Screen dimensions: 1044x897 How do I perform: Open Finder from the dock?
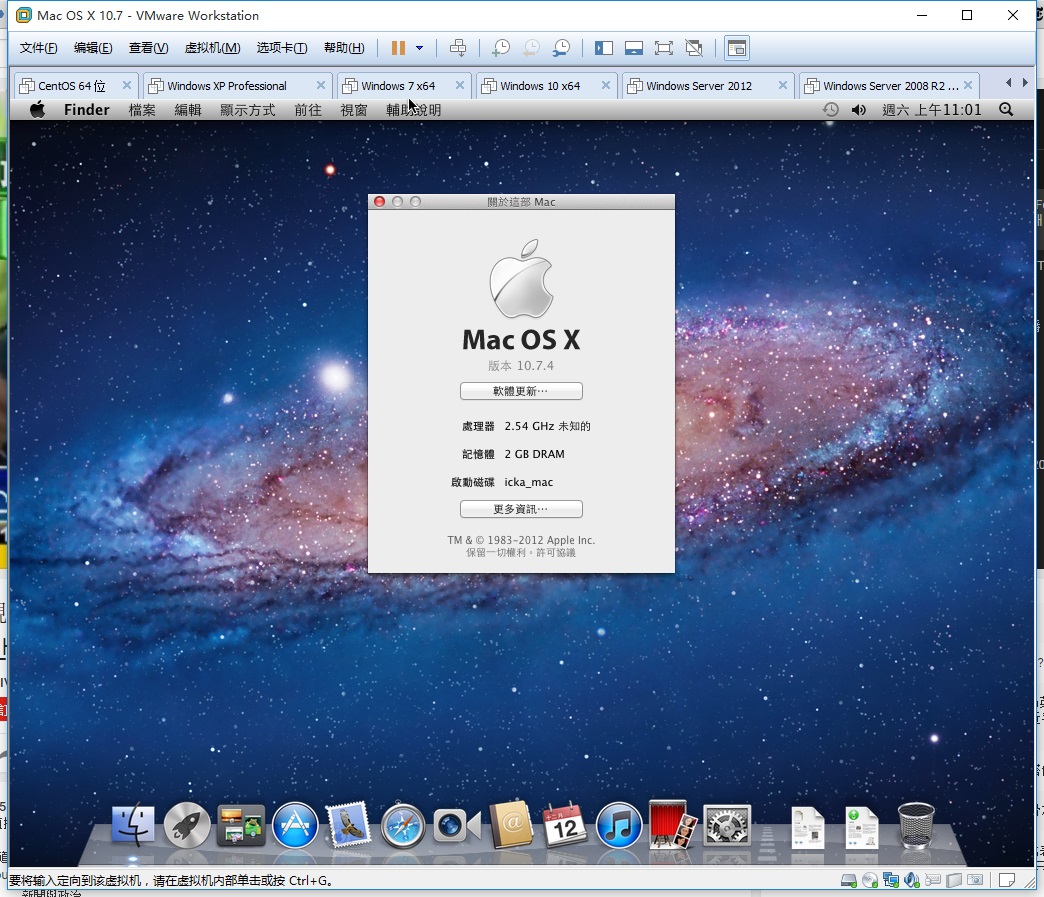[x=133, y=826]
